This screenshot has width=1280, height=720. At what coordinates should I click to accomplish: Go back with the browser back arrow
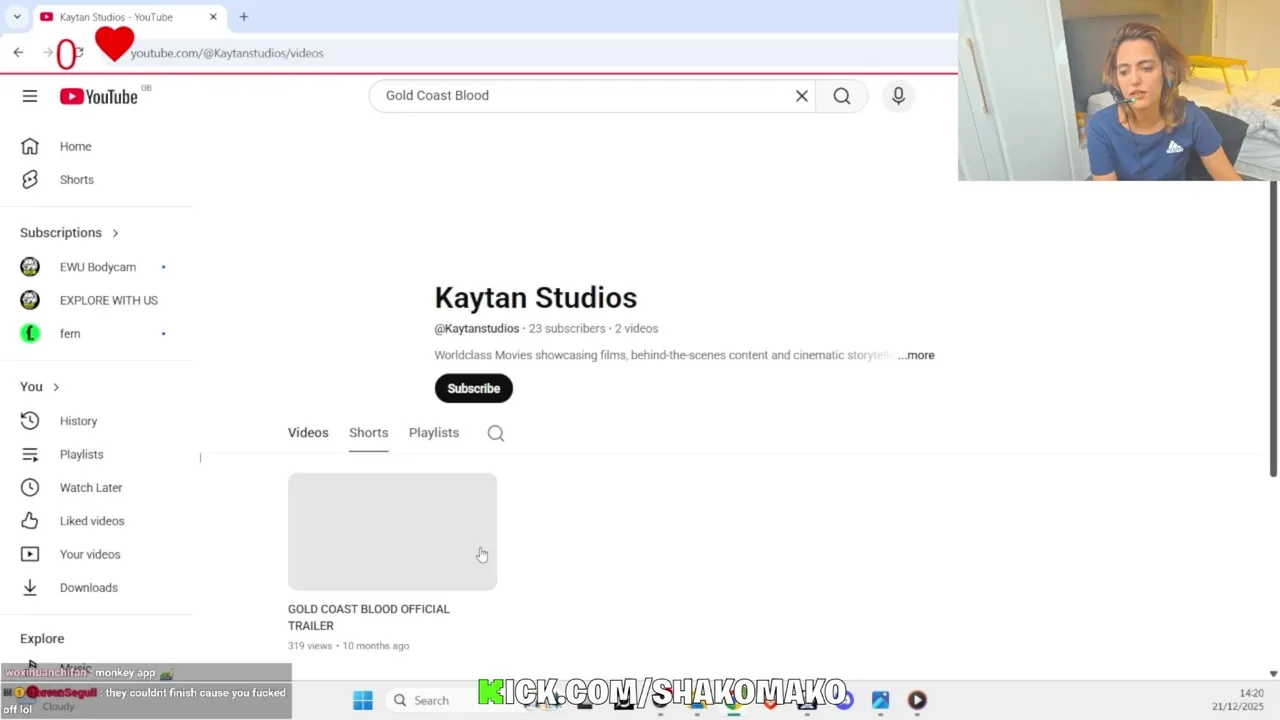tap(18, 53)
